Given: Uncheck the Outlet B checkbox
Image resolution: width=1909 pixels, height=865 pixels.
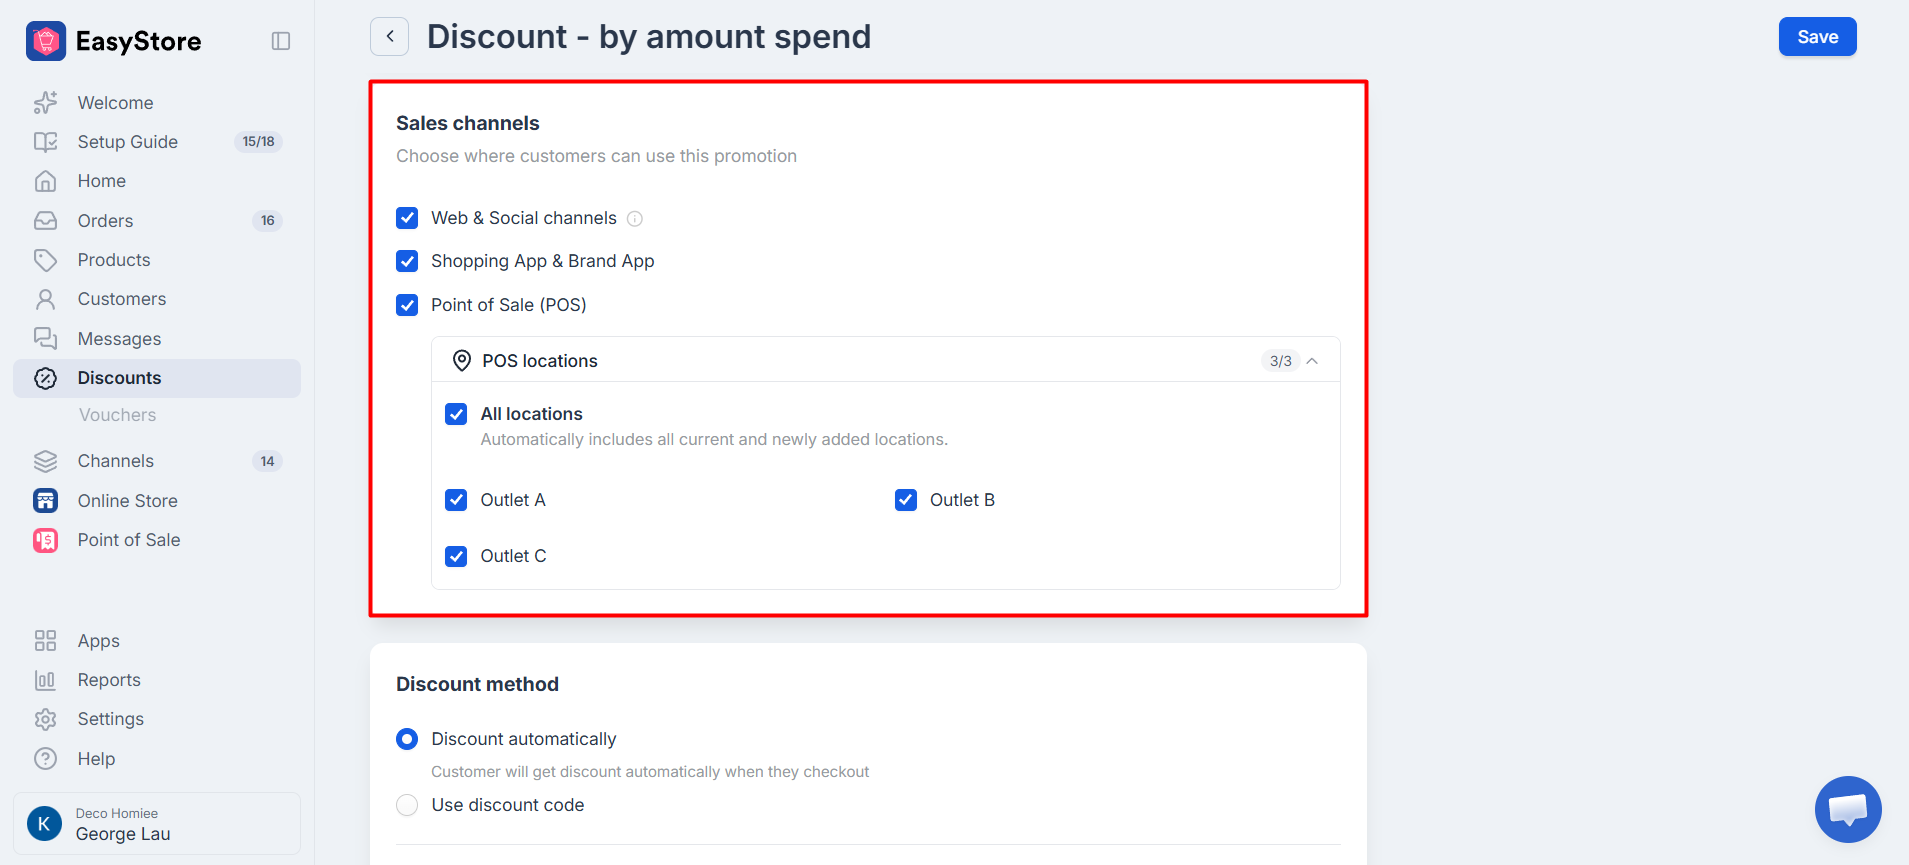Looking at the screenshot, I should click(906, 500).
